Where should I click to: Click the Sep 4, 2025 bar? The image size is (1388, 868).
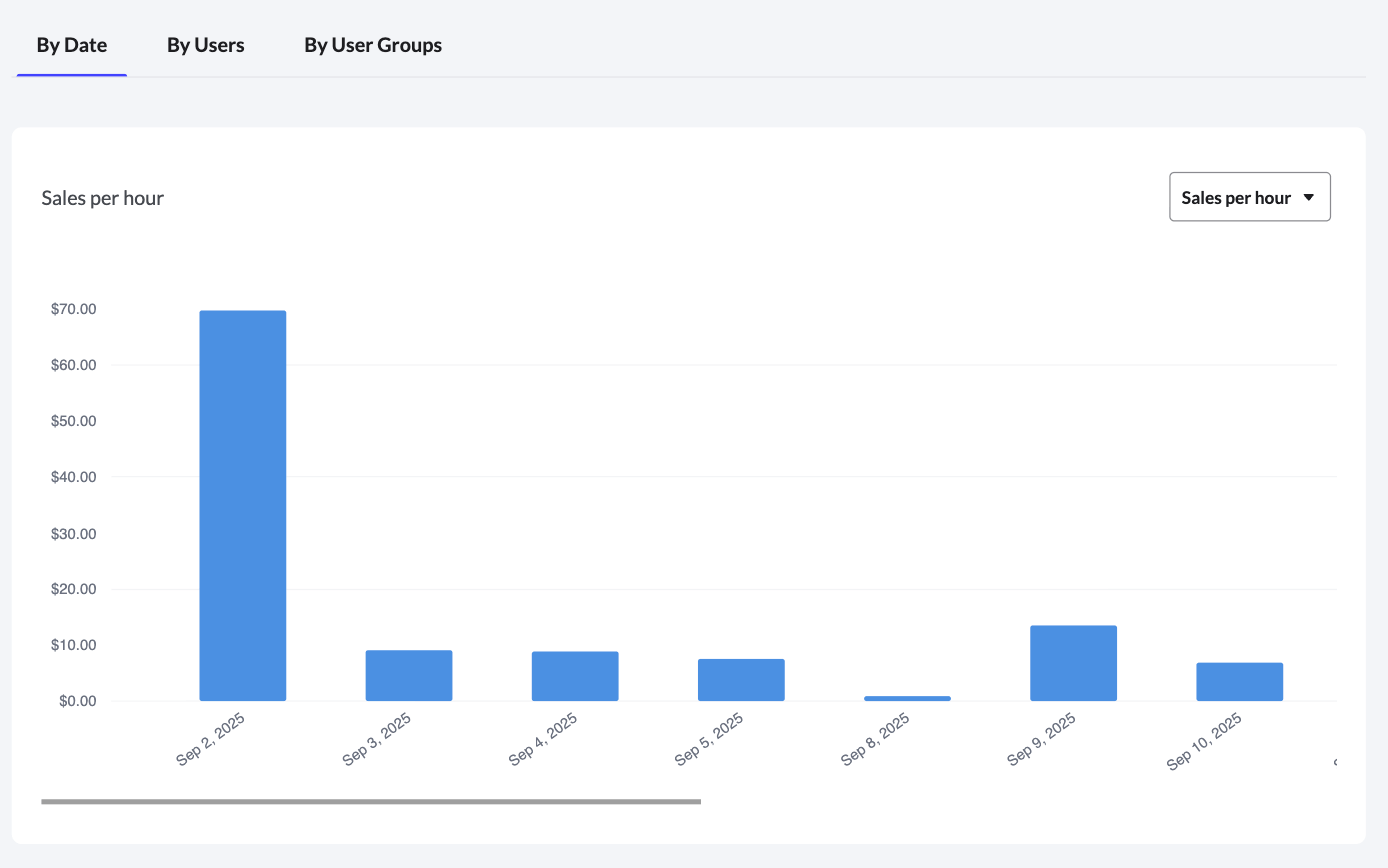tap(575, 676)
